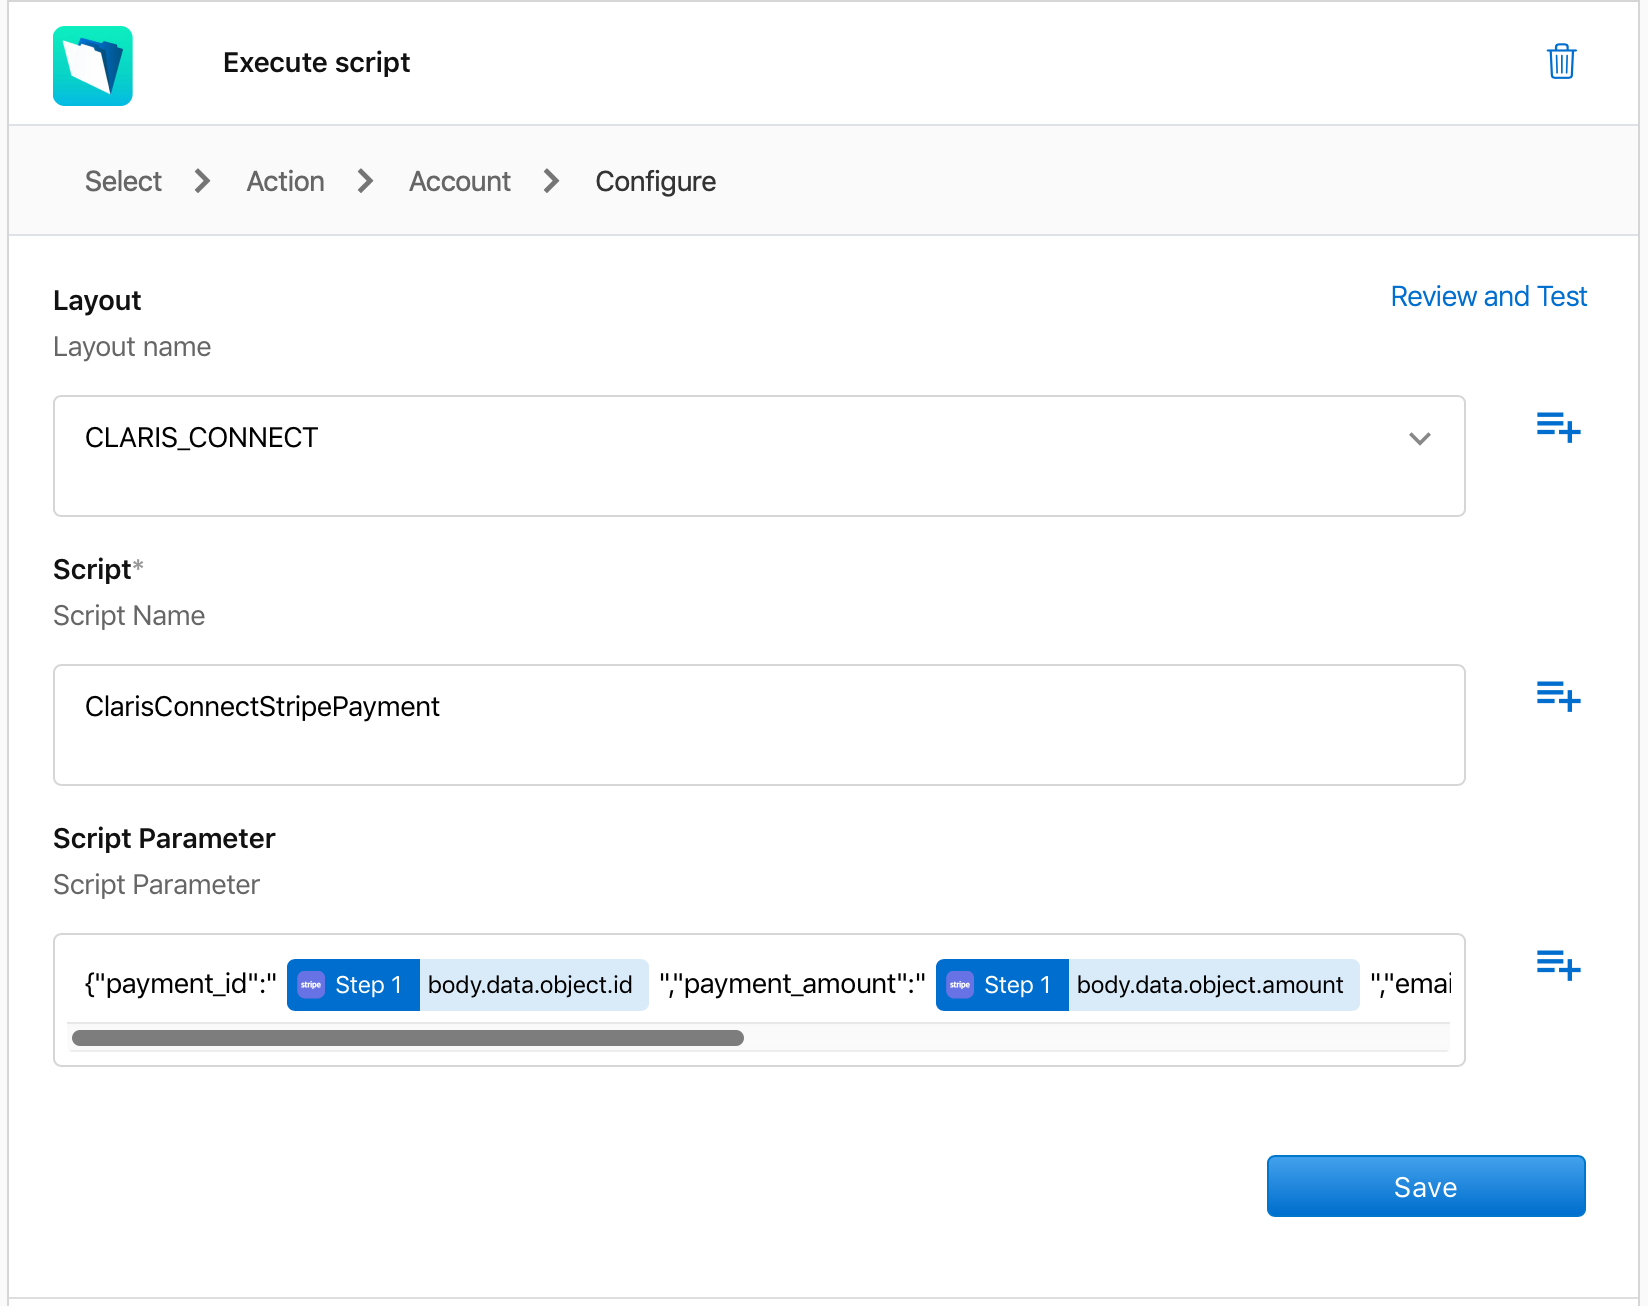This screenshot has height=1306, width=1648.
Task: Go to the Action breadcrumb step
Action: 285,181
